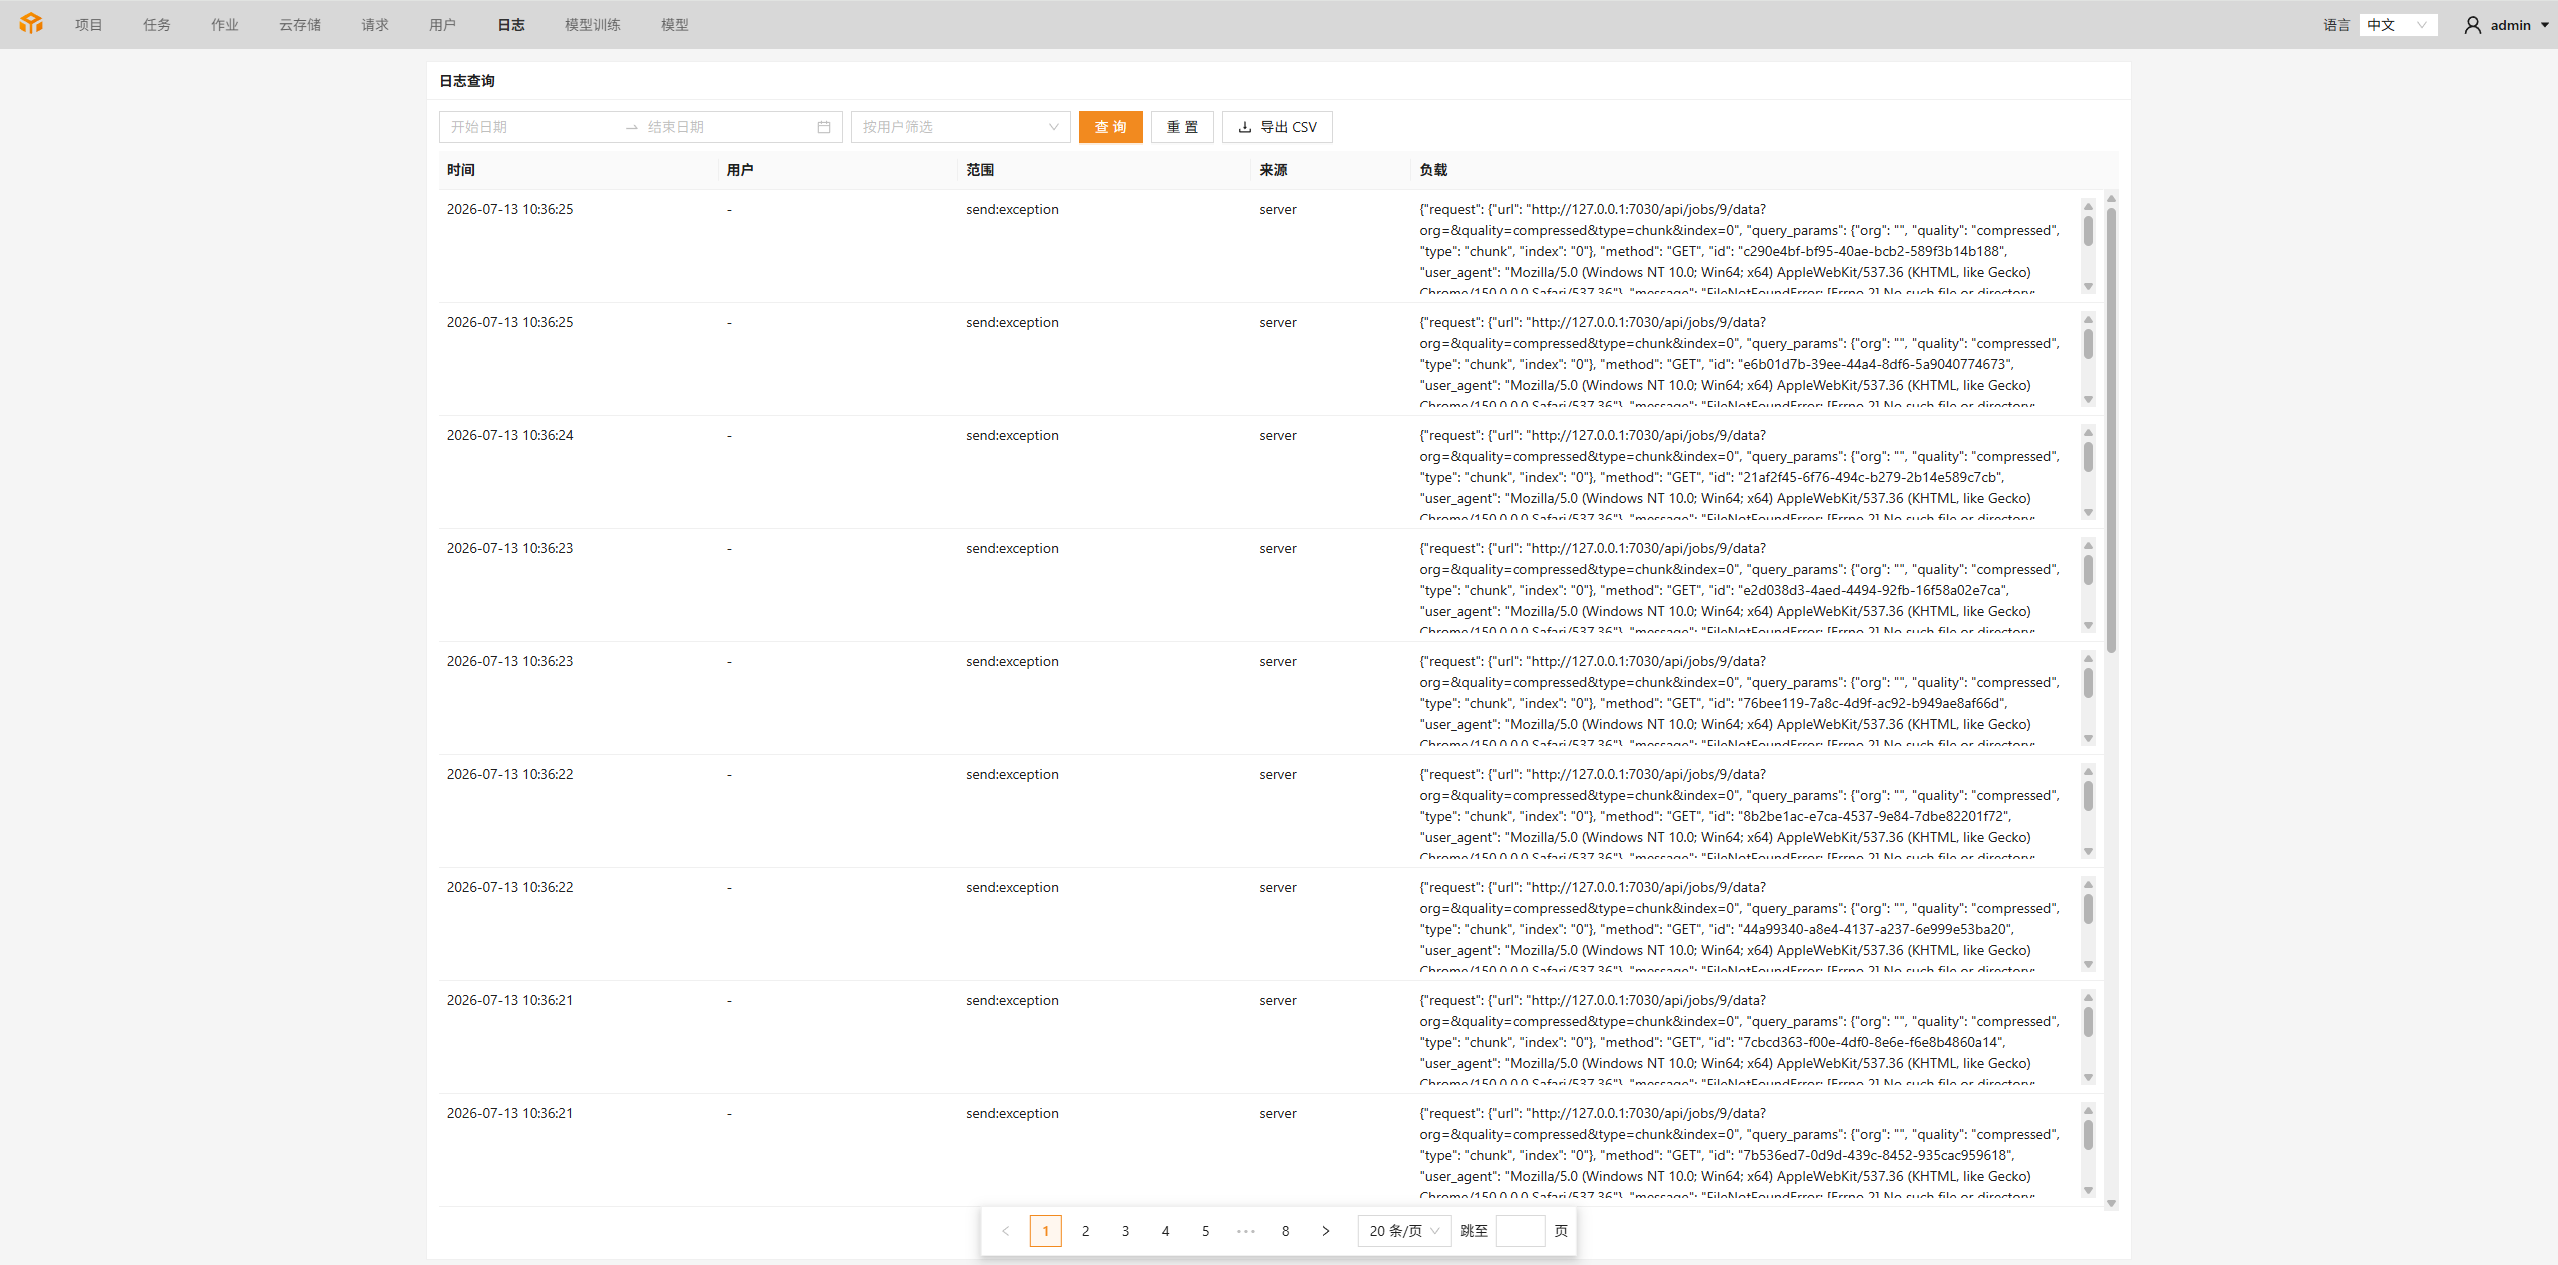The height and width of the screenshot is (1265, 2558).
Task: Go to the 任务 page
Action: [x=156, y=25]
